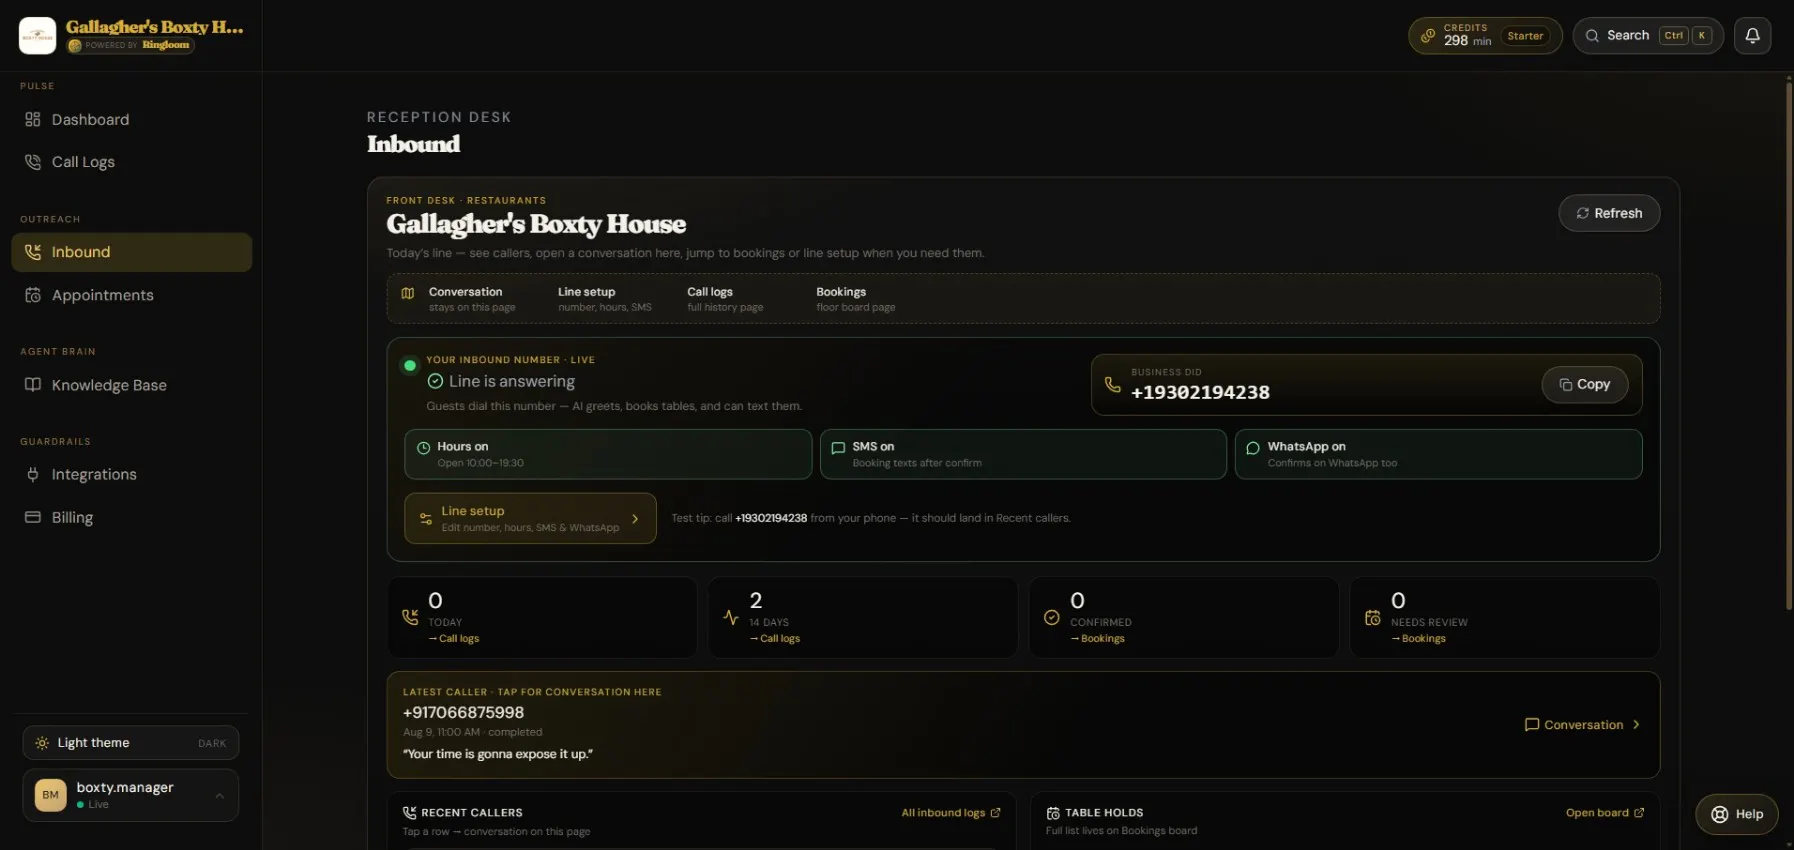Screen dimensions: 1794x850
Task: Select the Call logs quick-link tab
Action: coord(725,299)
